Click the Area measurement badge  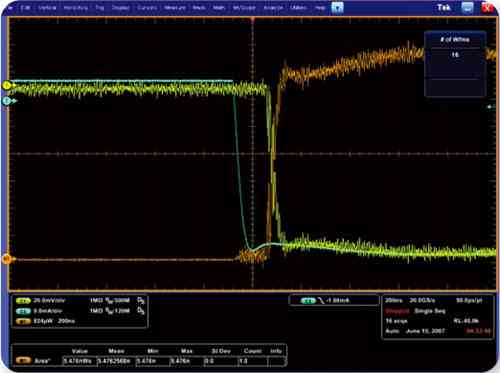click(23, 361)
